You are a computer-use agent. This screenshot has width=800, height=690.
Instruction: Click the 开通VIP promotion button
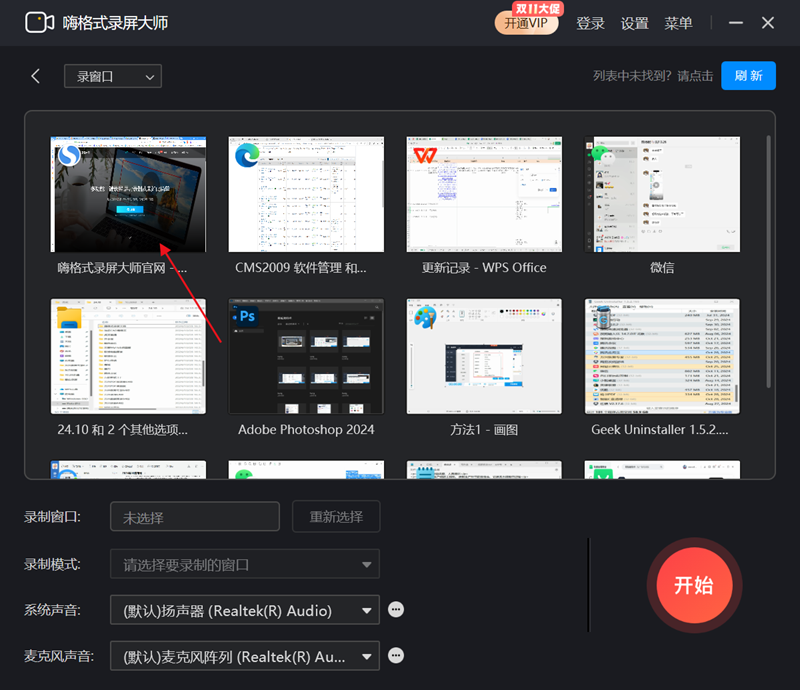tap(526, 22)
